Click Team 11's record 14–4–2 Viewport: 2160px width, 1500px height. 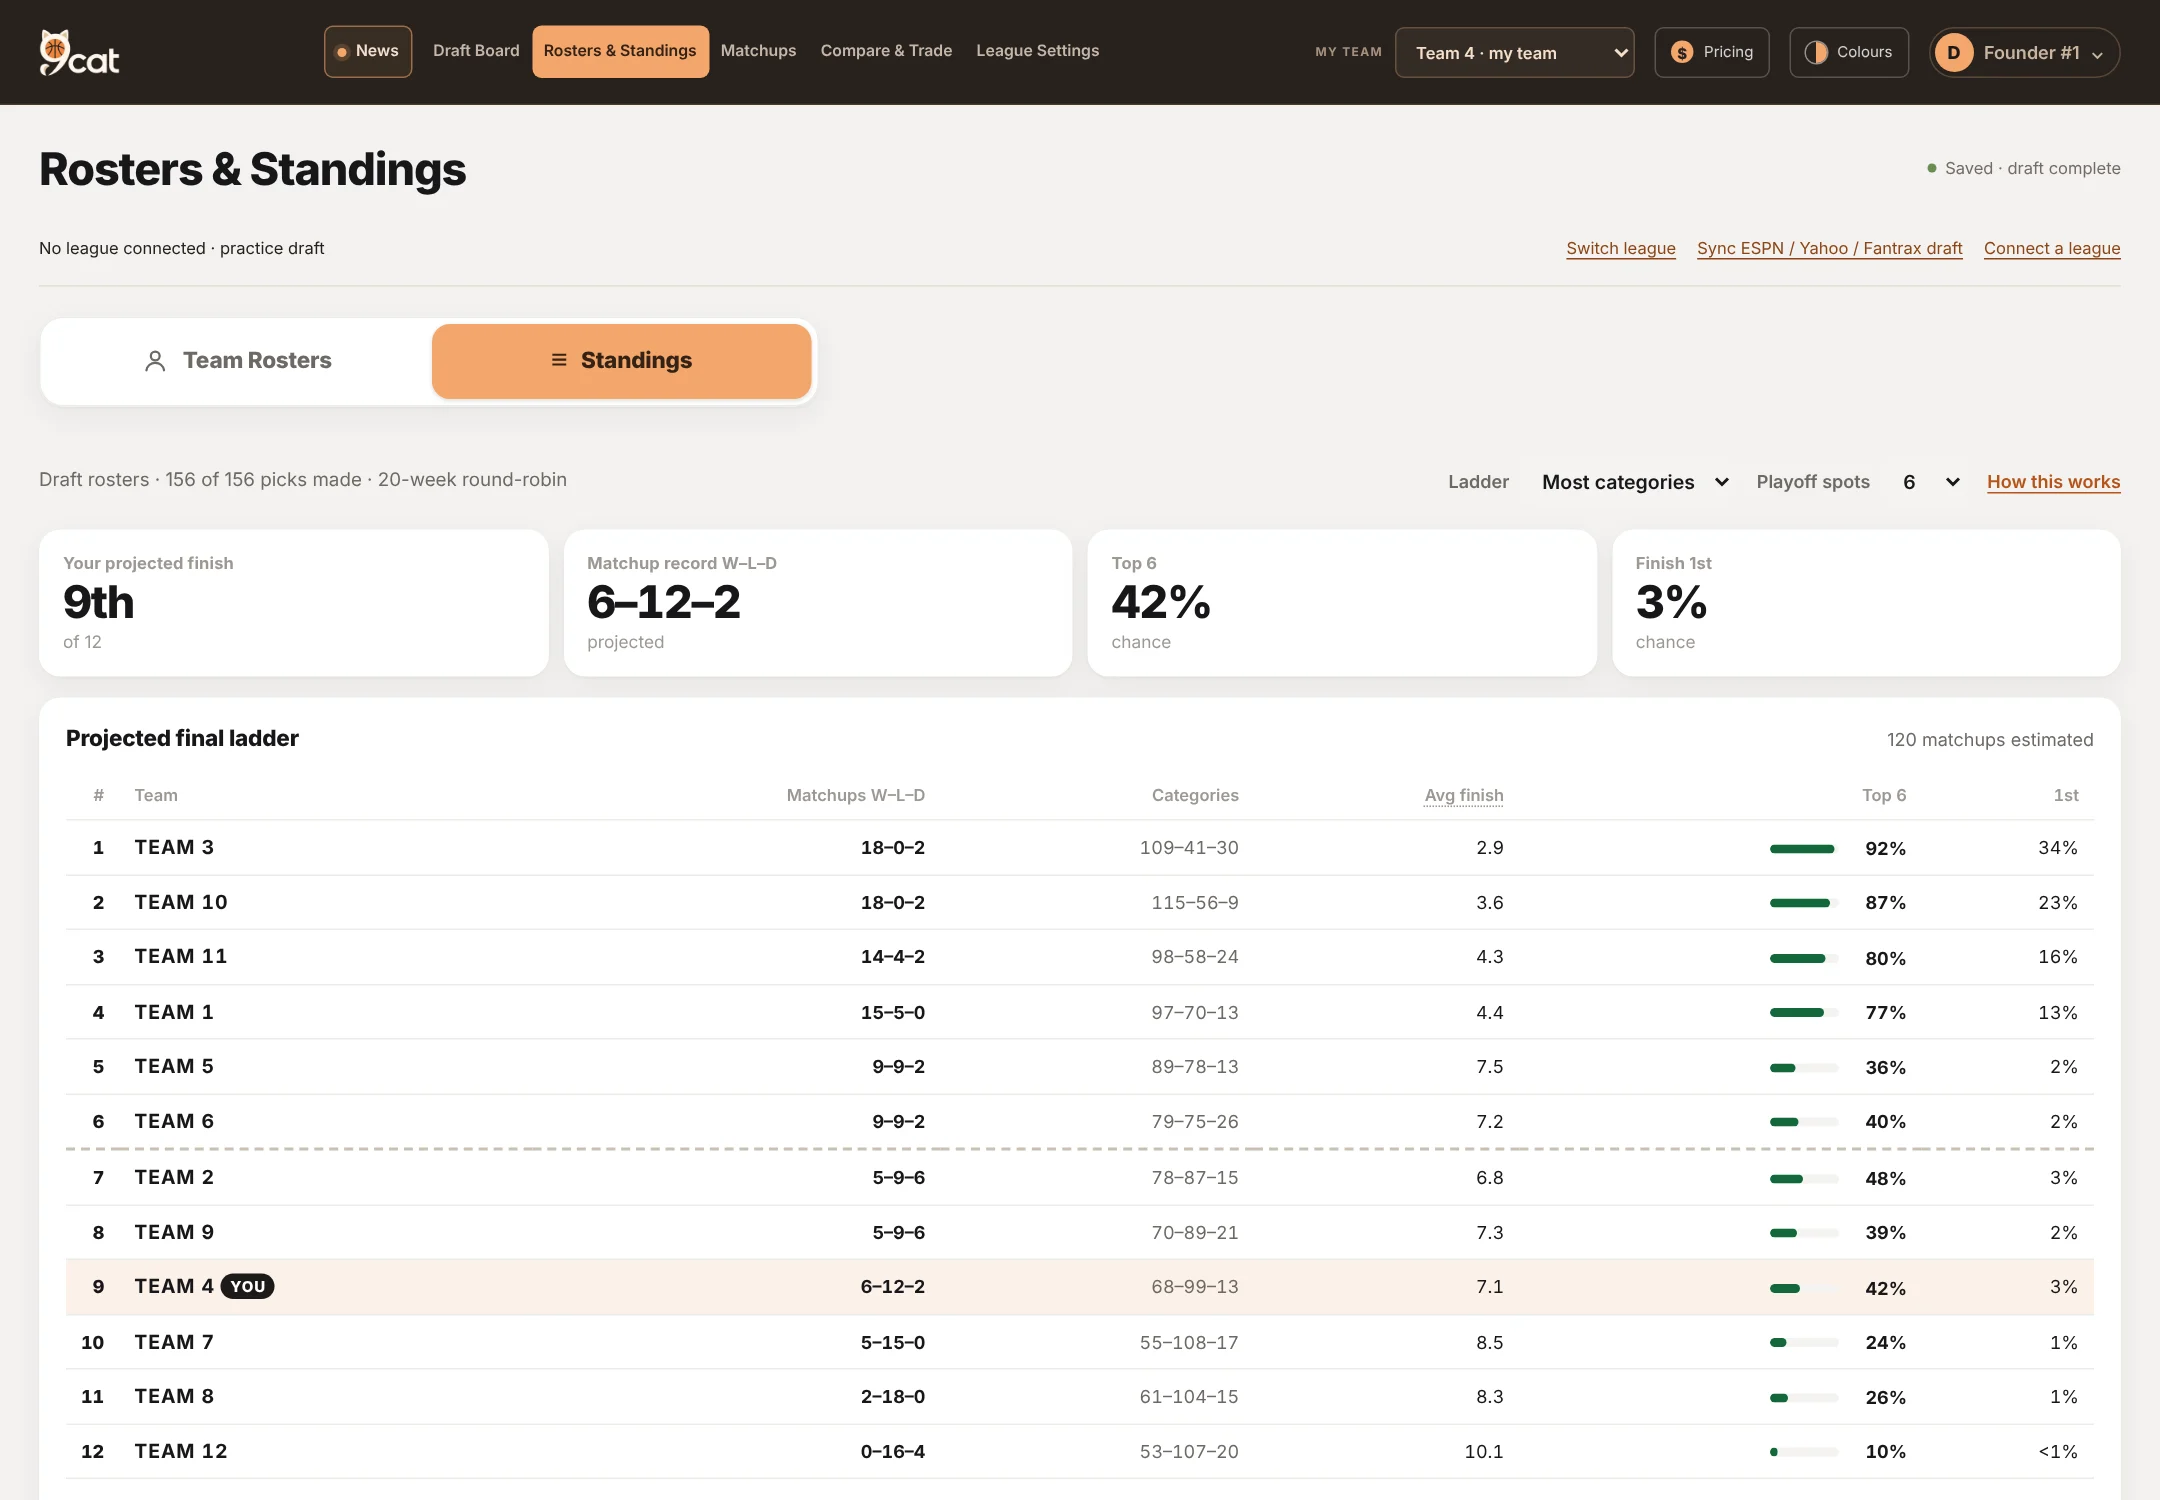click(x=892, y=957)
